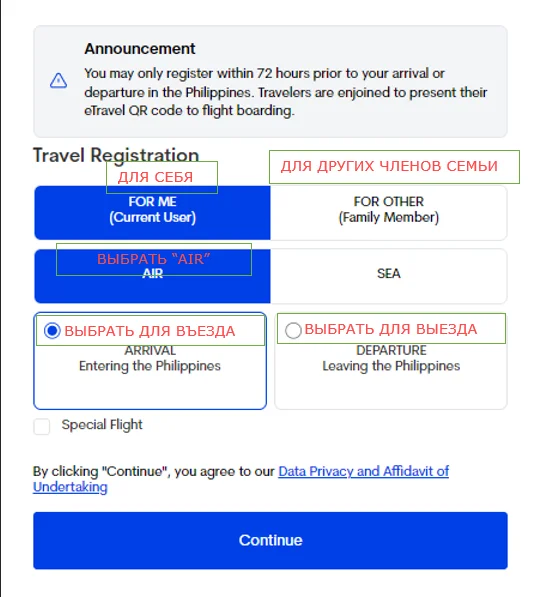
Task: Click the announcement warning triangle icon
Action: 58,80
